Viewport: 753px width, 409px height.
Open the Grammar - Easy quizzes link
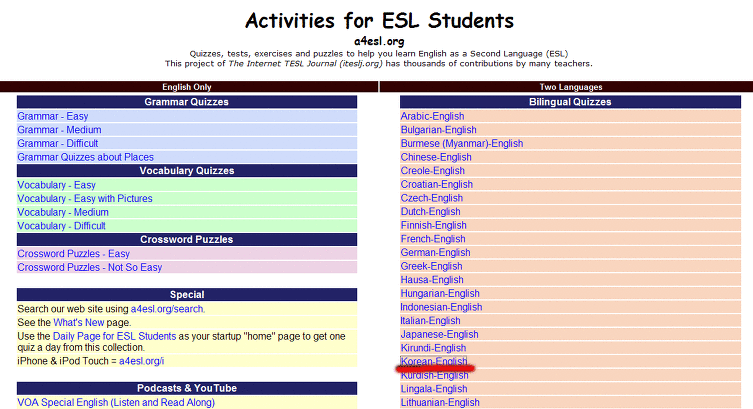tap(53, 116)
